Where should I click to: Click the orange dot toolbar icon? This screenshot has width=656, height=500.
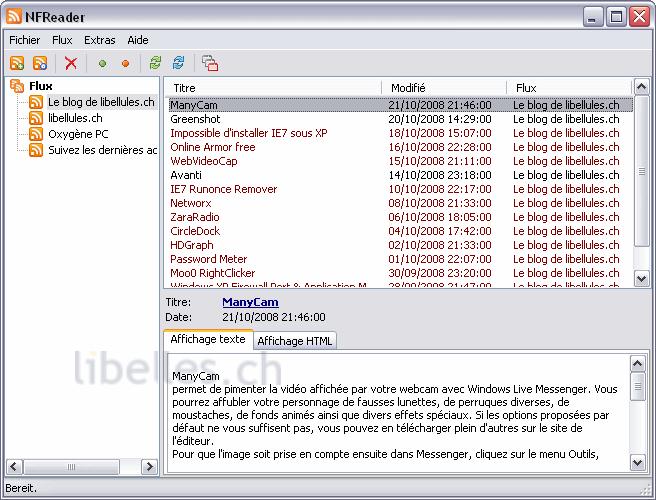pos(125,63)
